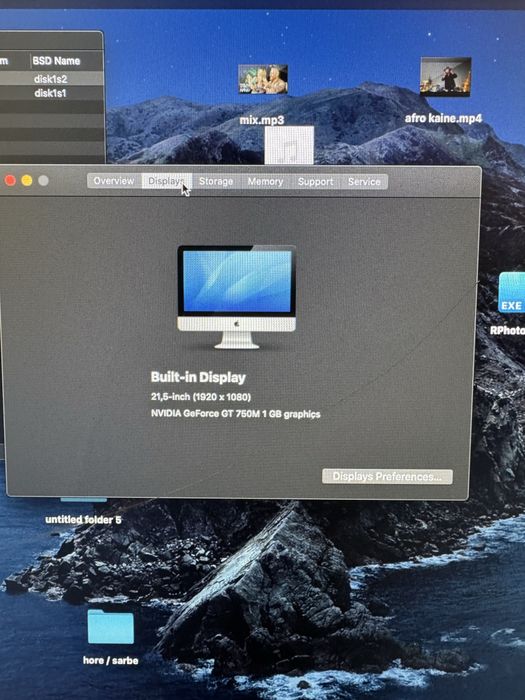This screenshot has height=700, width=525.
Task: Open the Support tab
Action: (316, 182)
